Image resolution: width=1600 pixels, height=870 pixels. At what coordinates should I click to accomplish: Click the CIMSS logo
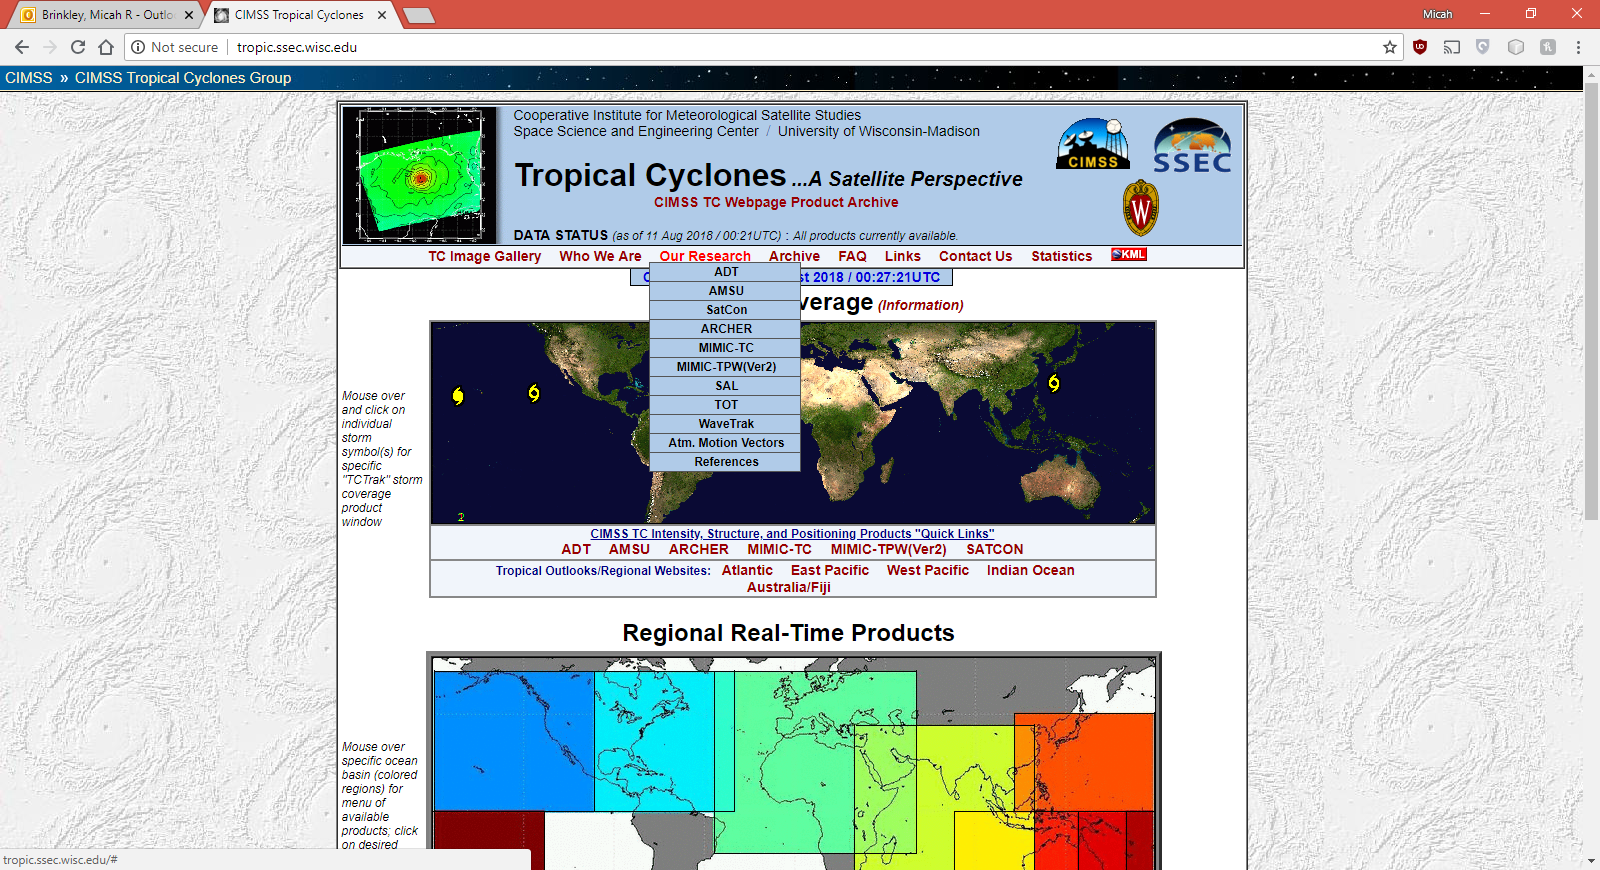pyautogui.click(x=1093, y=144)
